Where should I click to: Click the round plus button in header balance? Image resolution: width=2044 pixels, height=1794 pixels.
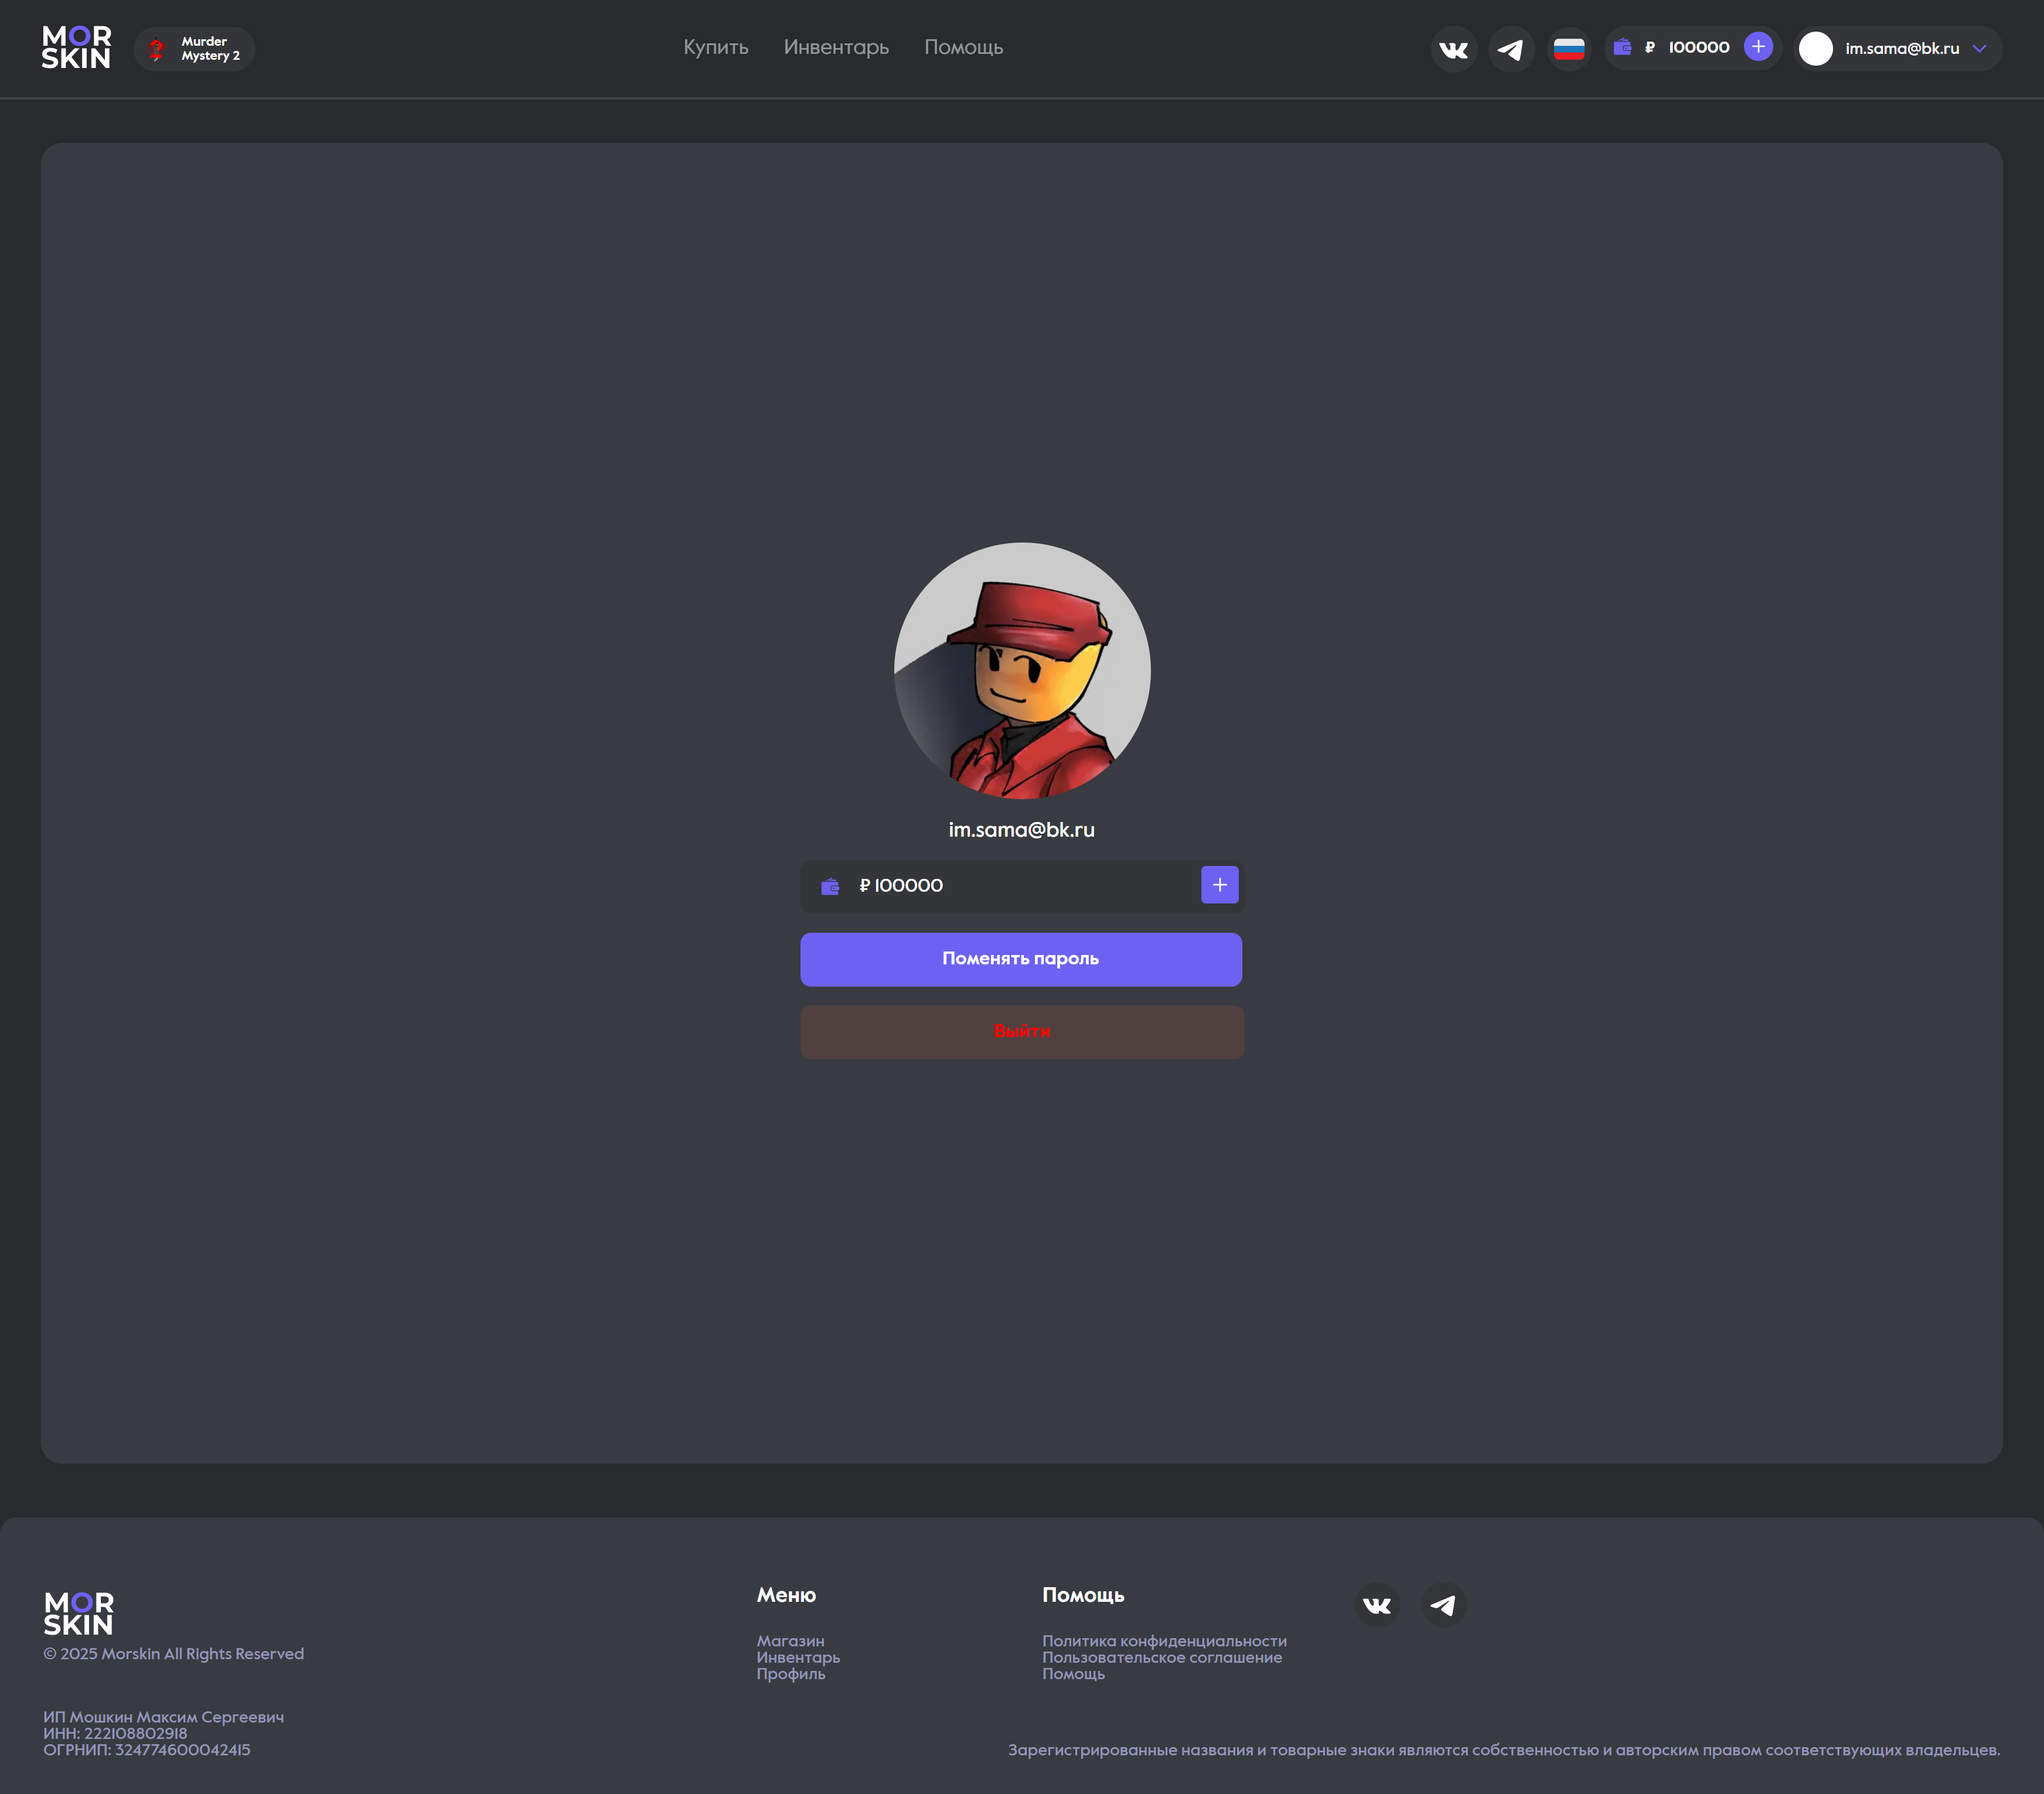coord(1758,47)
